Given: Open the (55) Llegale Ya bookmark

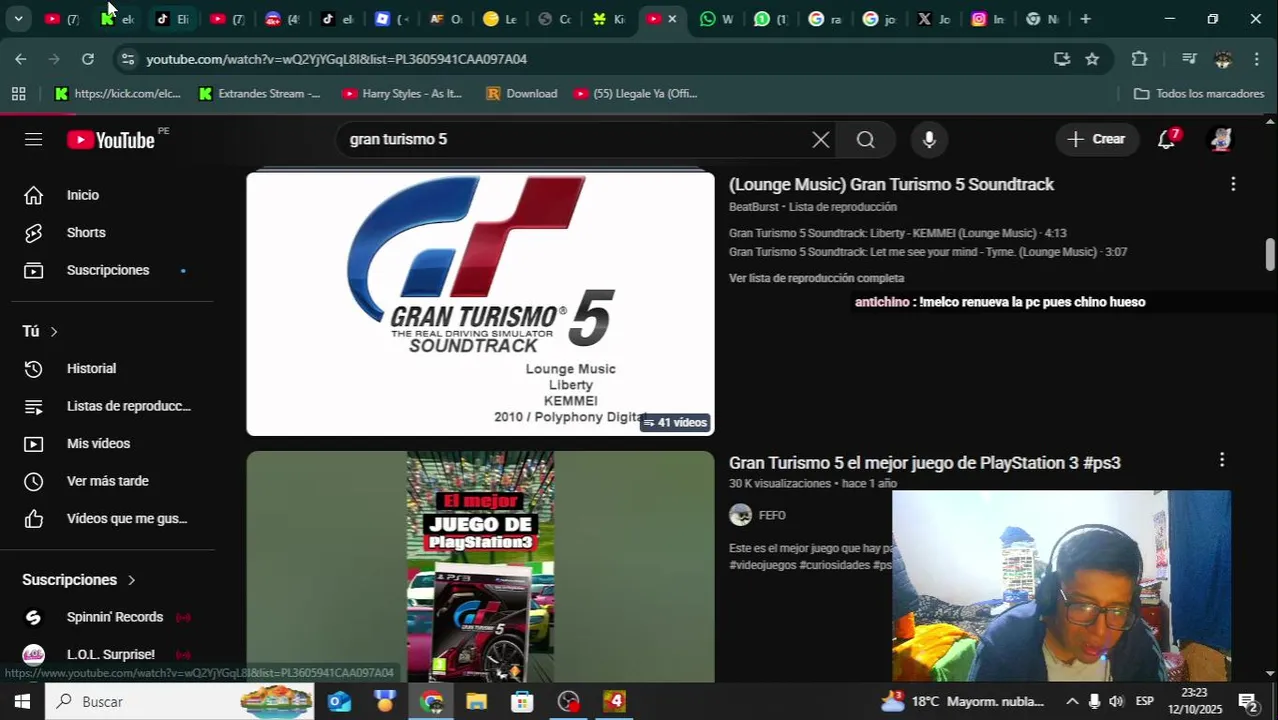Looking at the screenshot, I should 636,94.
